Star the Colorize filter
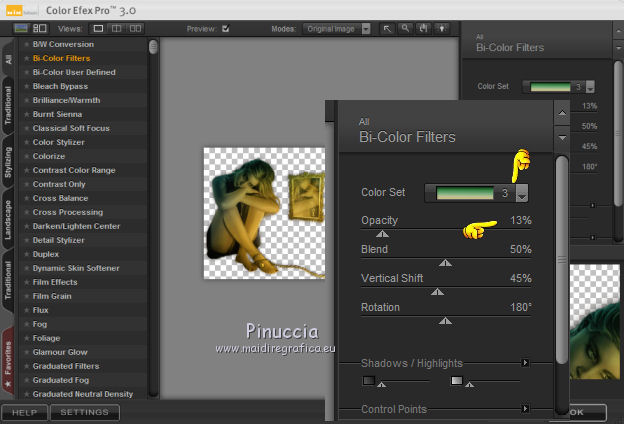This screenshot has height=424, width=624. (x=27, y=156)
